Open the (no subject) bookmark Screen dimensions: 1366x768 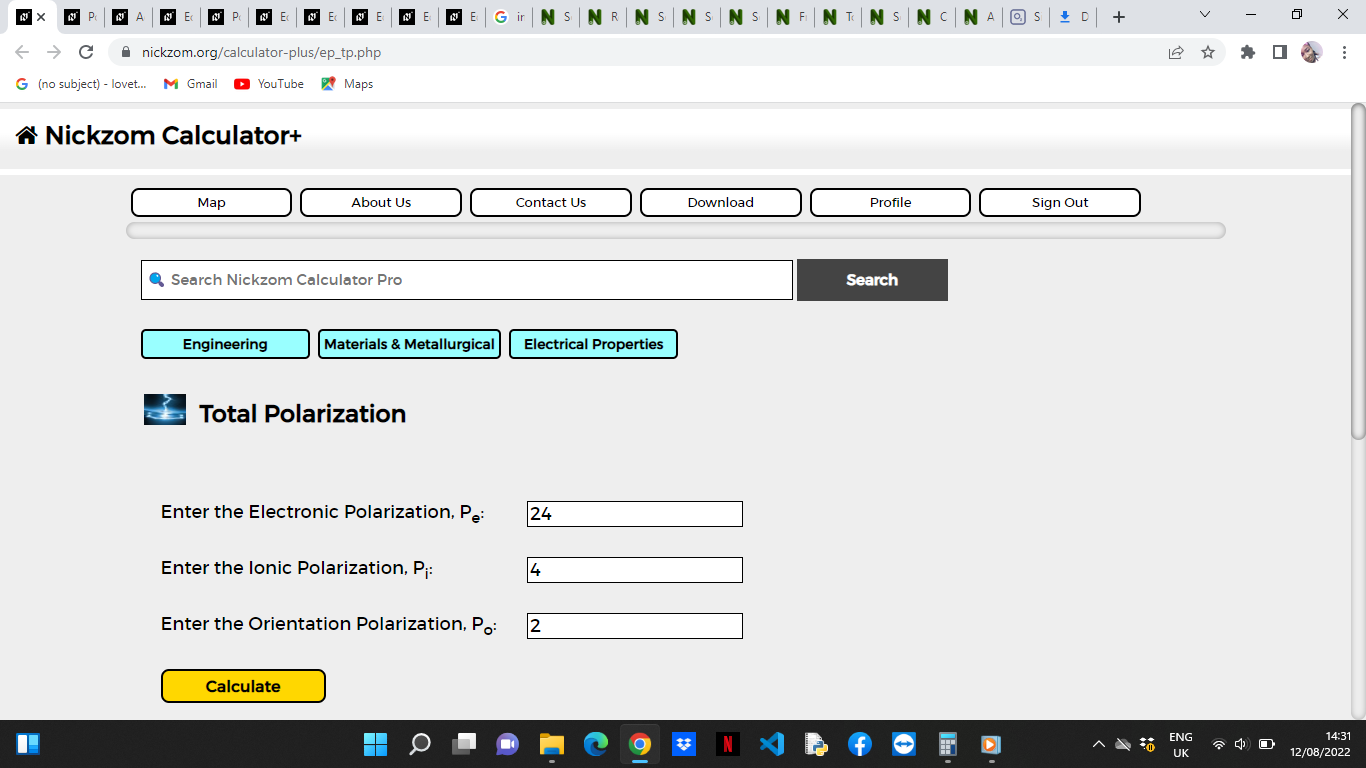click(81, 84)
